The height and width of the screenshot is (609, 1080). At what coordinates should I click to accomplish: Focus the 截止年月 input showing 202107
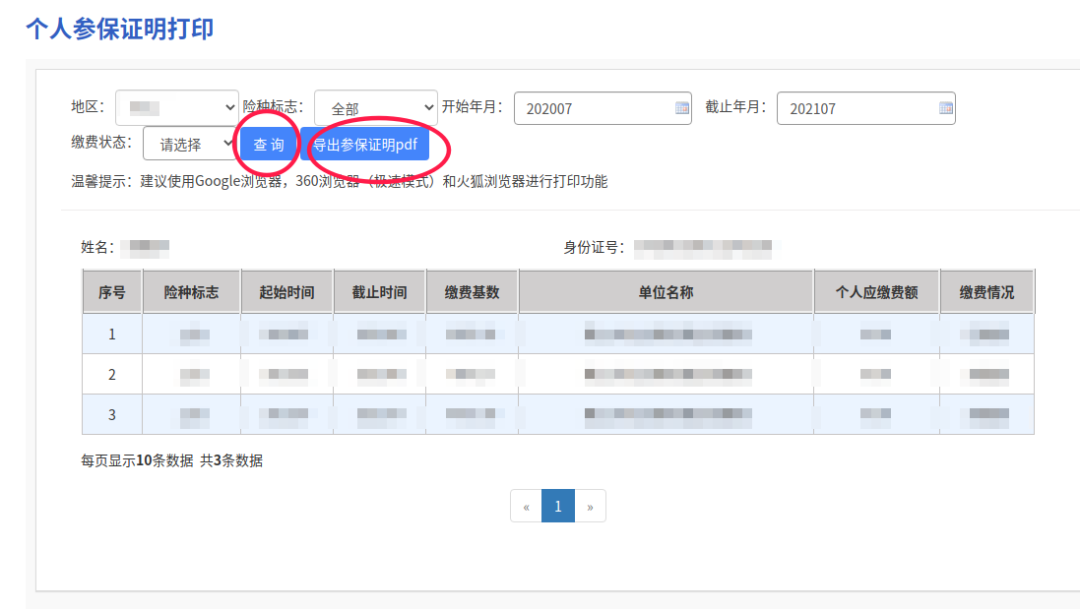coord(866,108)
